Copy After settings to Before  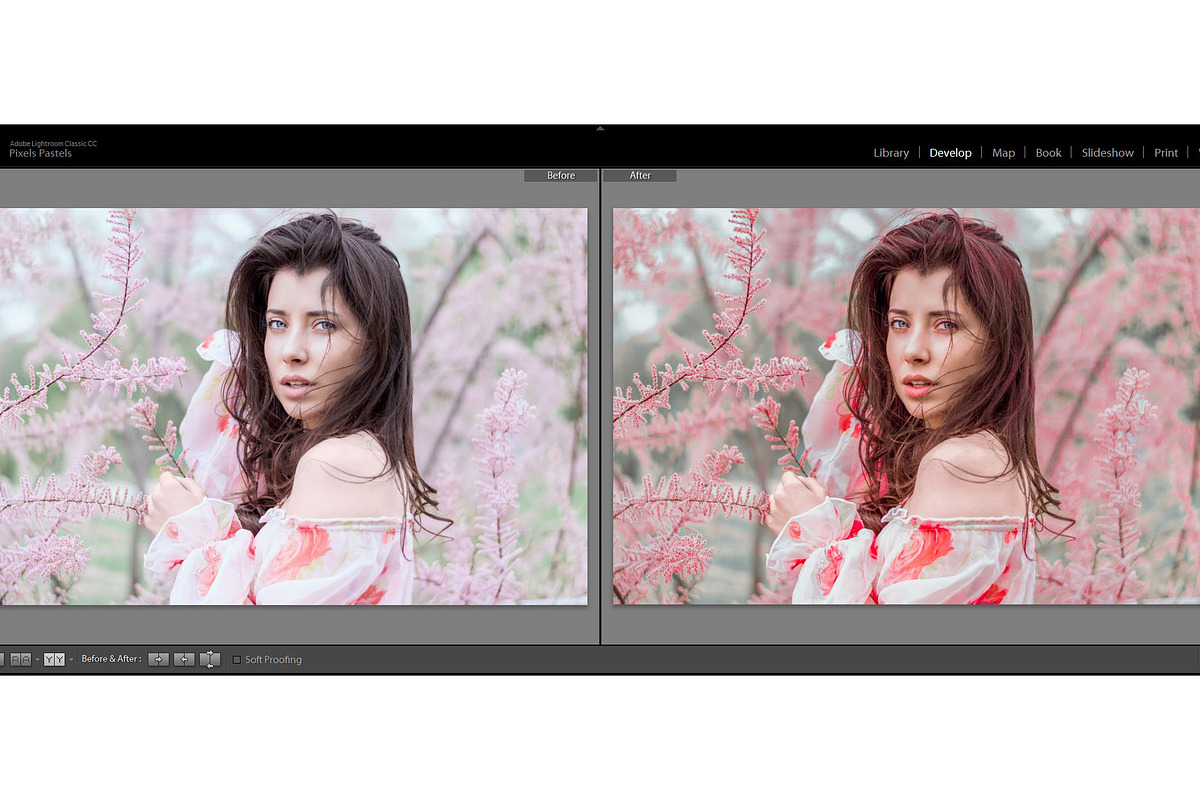point(184,659)
